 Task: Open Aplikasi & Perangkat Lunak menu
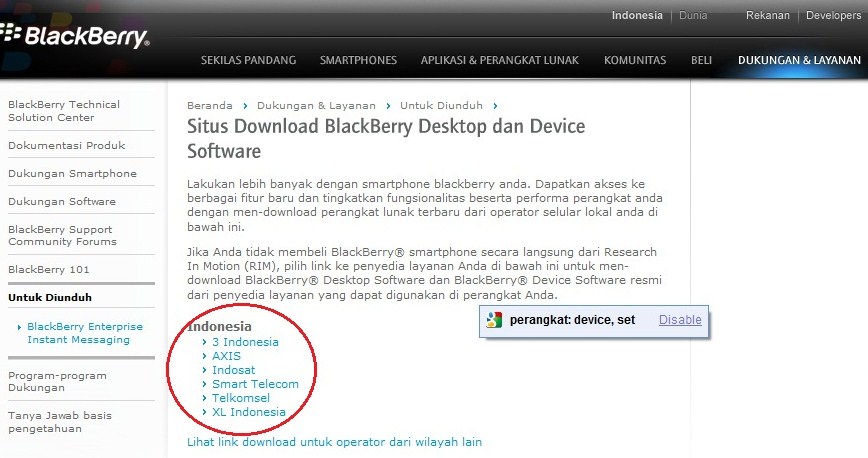pos(499,60)
